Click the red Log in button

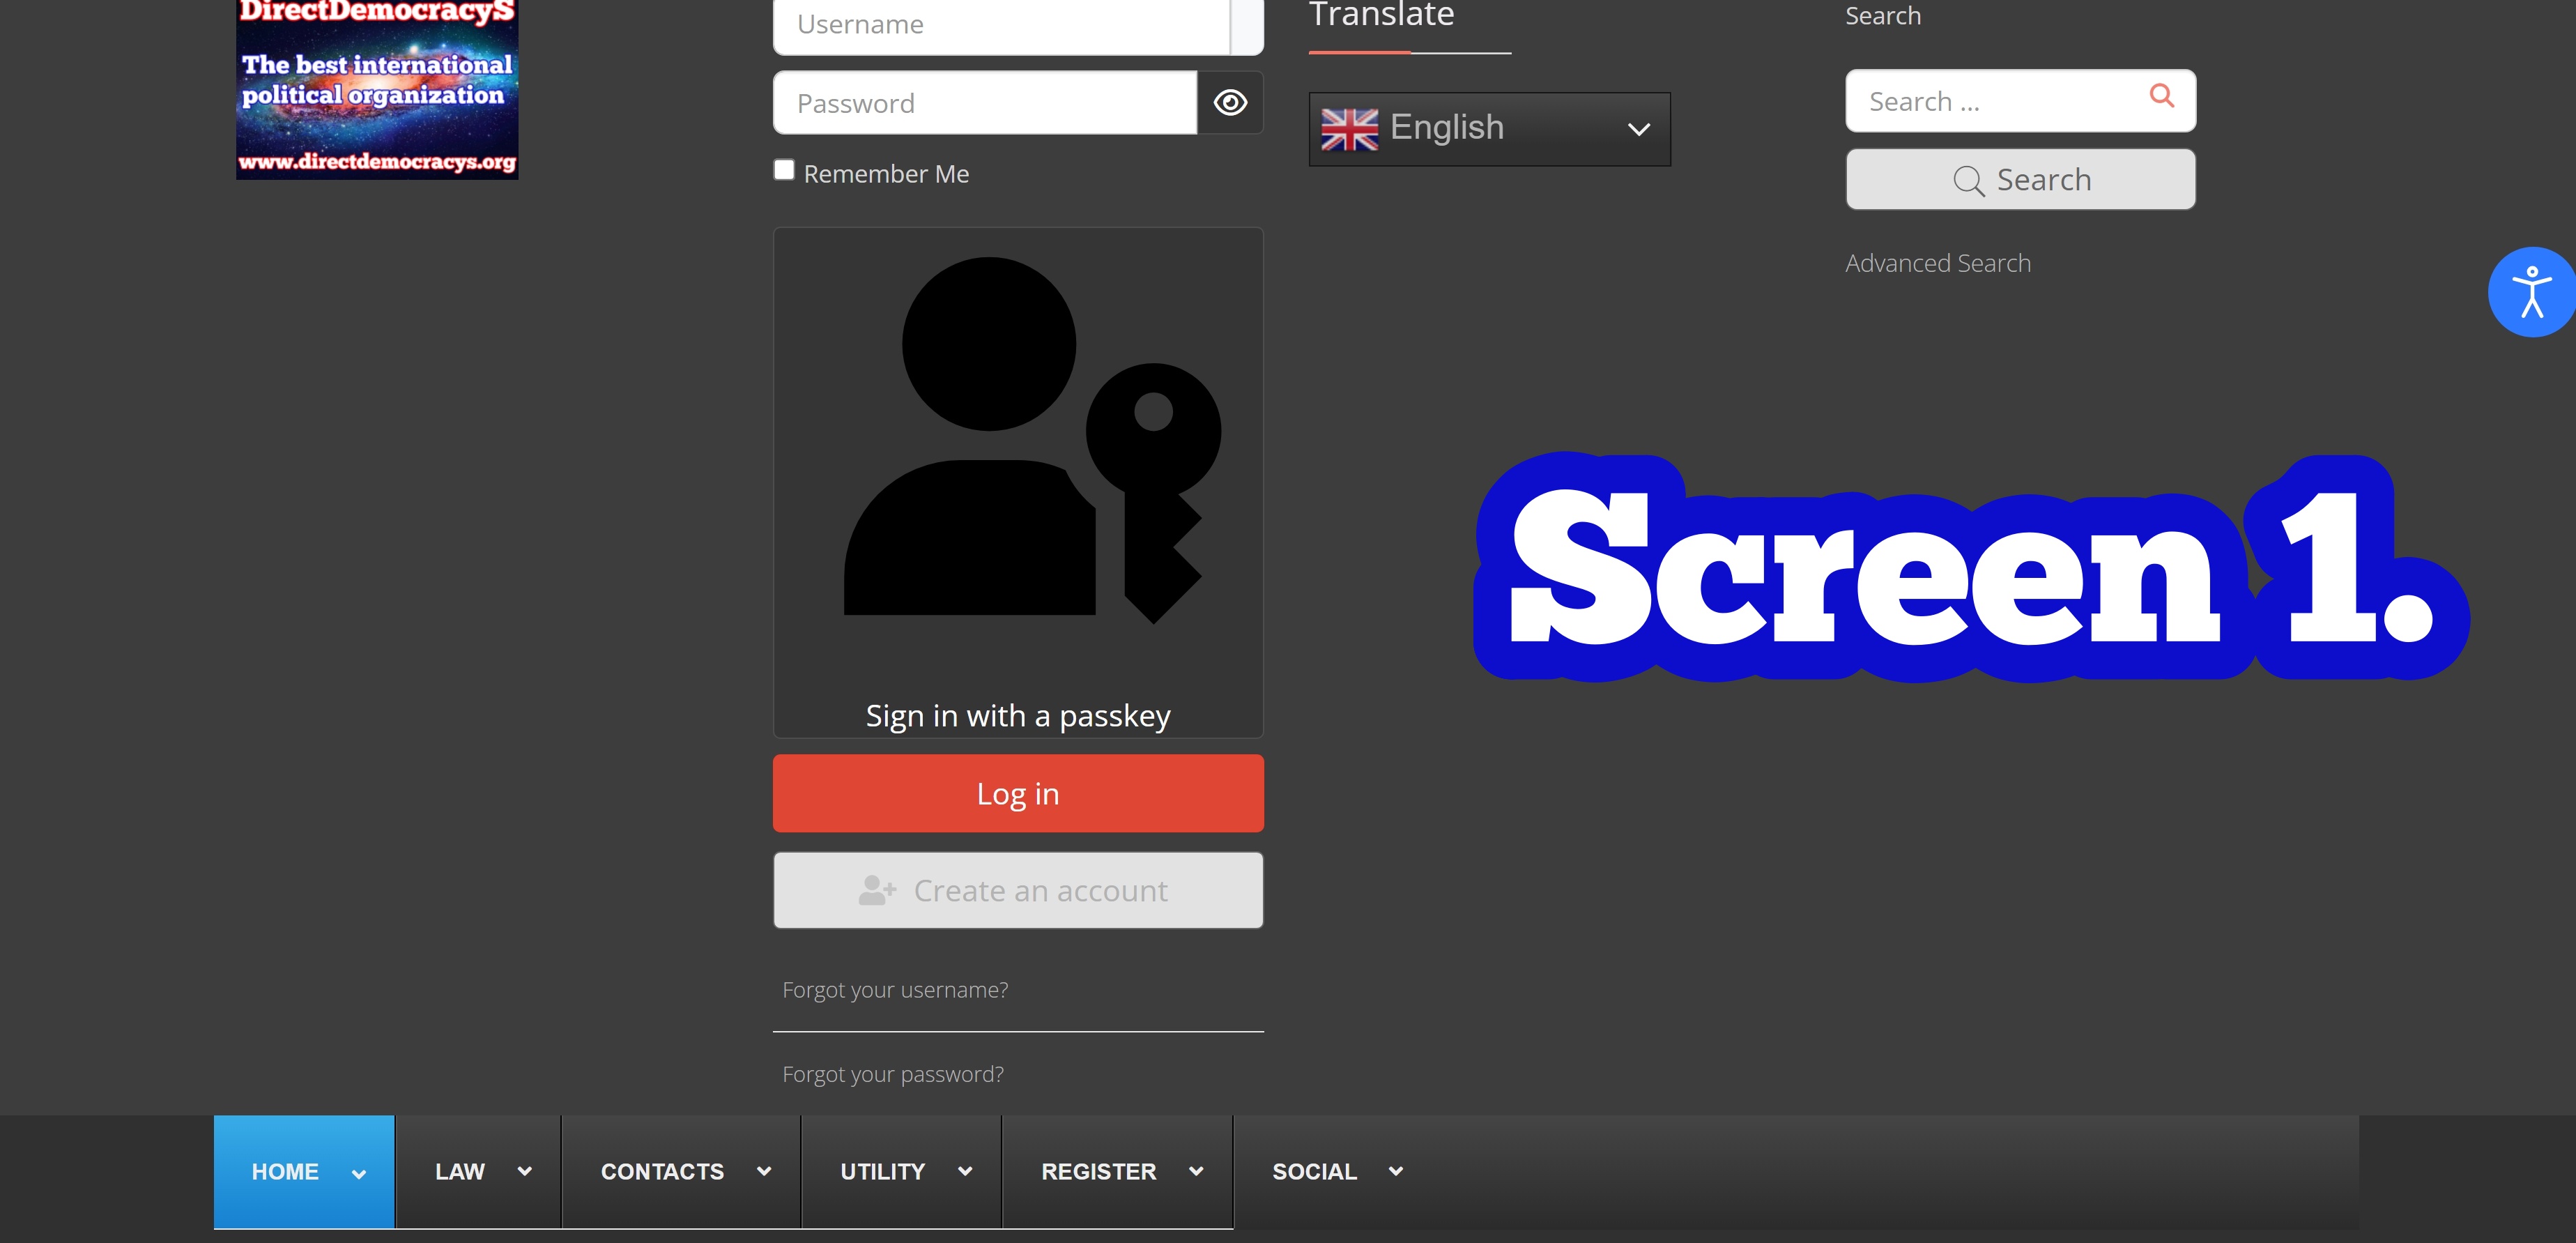tap(1018, 793)
